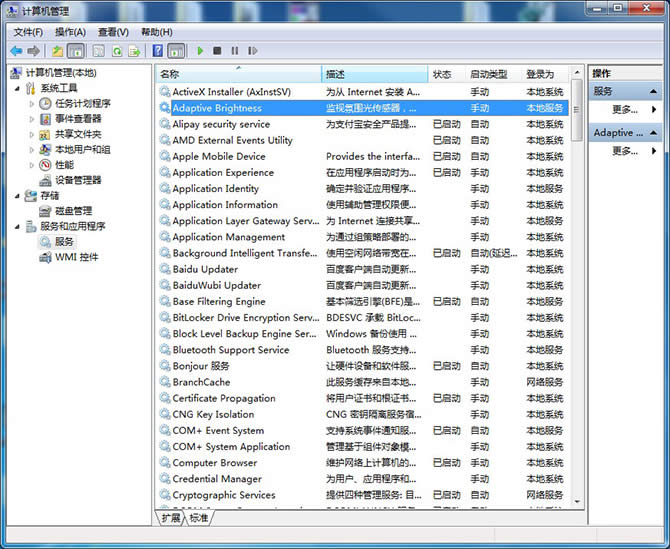Click the Refresh toolbar icon
This screenshot has width=670, height=549.
[117, 50]
